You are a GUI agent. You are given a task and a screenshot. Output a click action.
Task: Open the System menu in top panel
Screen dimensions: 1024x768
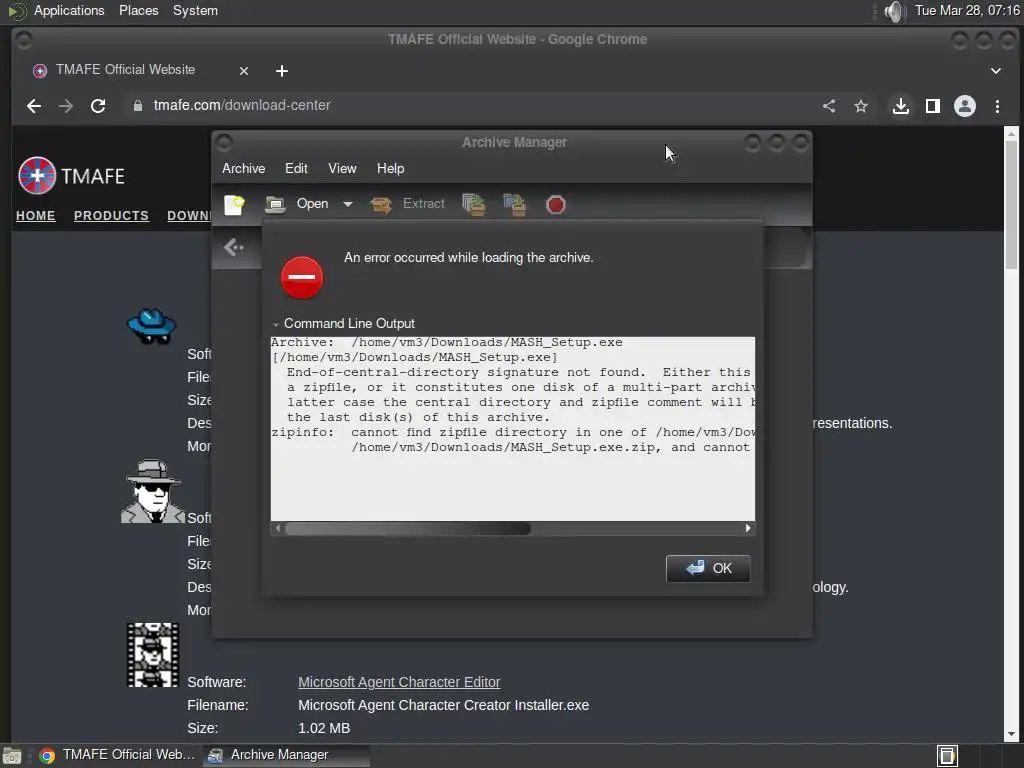(x=195, y=10)
